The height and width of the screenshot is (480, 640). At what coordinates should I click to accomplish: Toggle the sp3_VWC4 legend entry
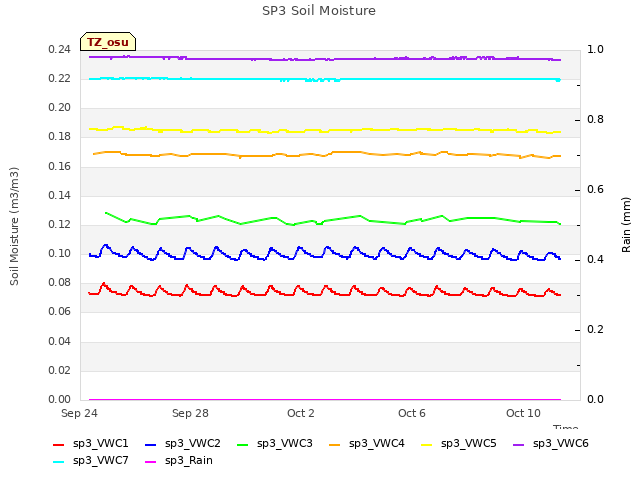367,443
